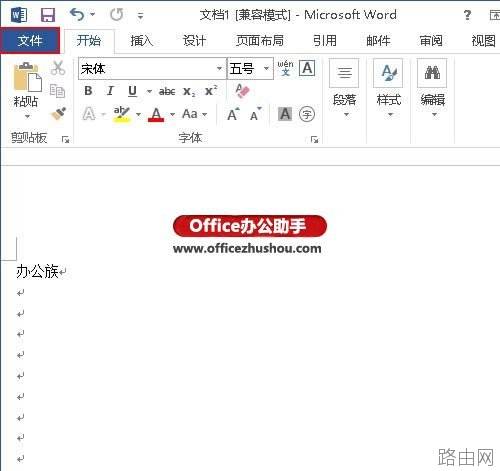This screenshot has width=500, height=471.
Task: Expand the 粘贴 paste options arrow
Action: 27,116
